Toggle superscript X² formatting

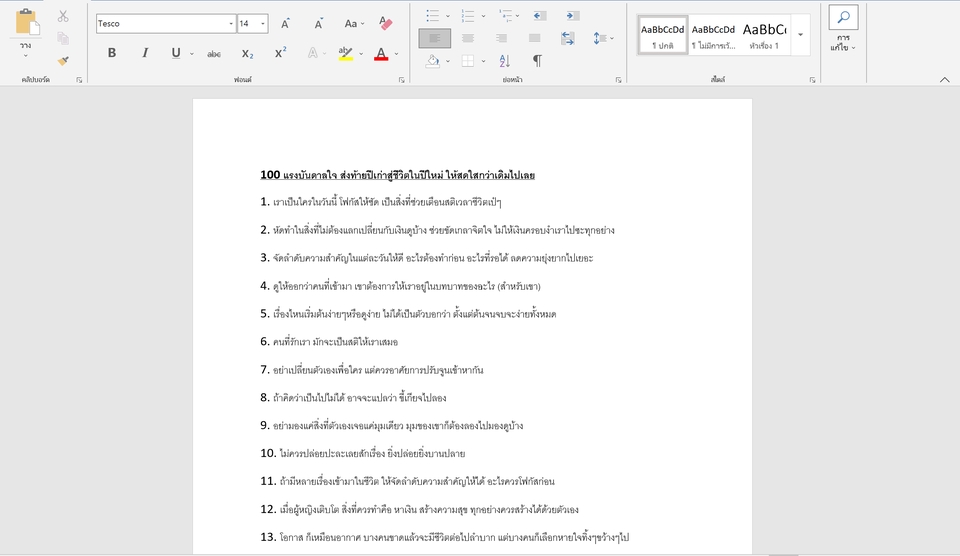(280, 53)
